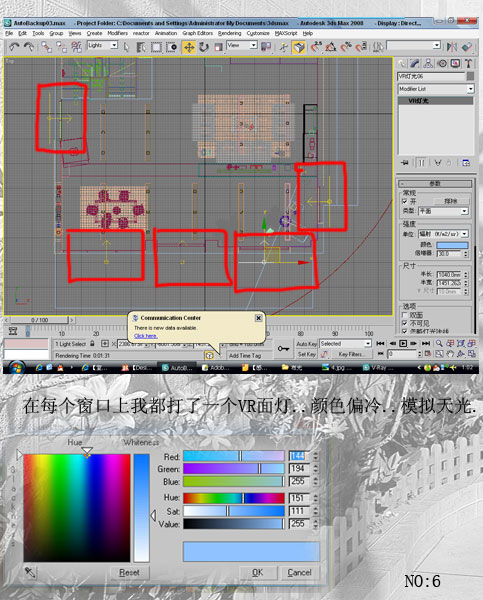Toggle the Window/Crossing selection icon
The width and height of the screenshot is (483, 600).
click(x=171, y=47)
